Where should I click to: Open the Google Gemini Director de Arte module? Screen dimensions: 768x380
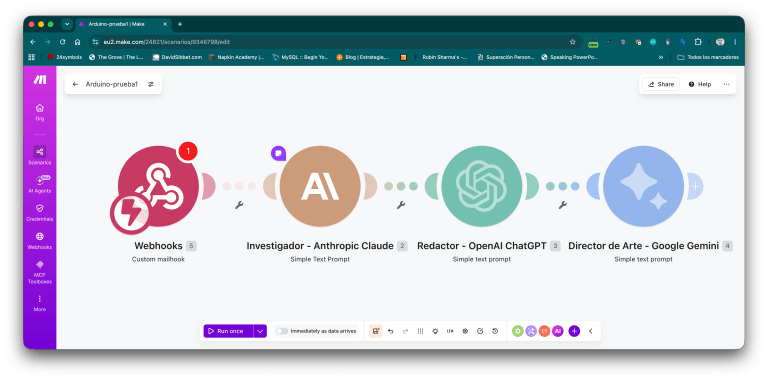(x=644, y=186)
